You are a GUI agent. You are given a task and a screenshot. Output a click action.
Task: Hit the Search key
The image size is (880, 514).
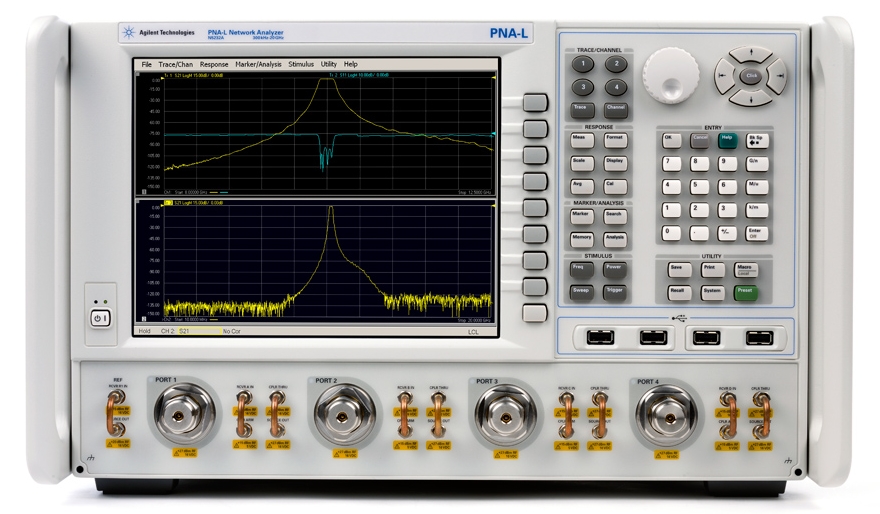click(615, 217)
